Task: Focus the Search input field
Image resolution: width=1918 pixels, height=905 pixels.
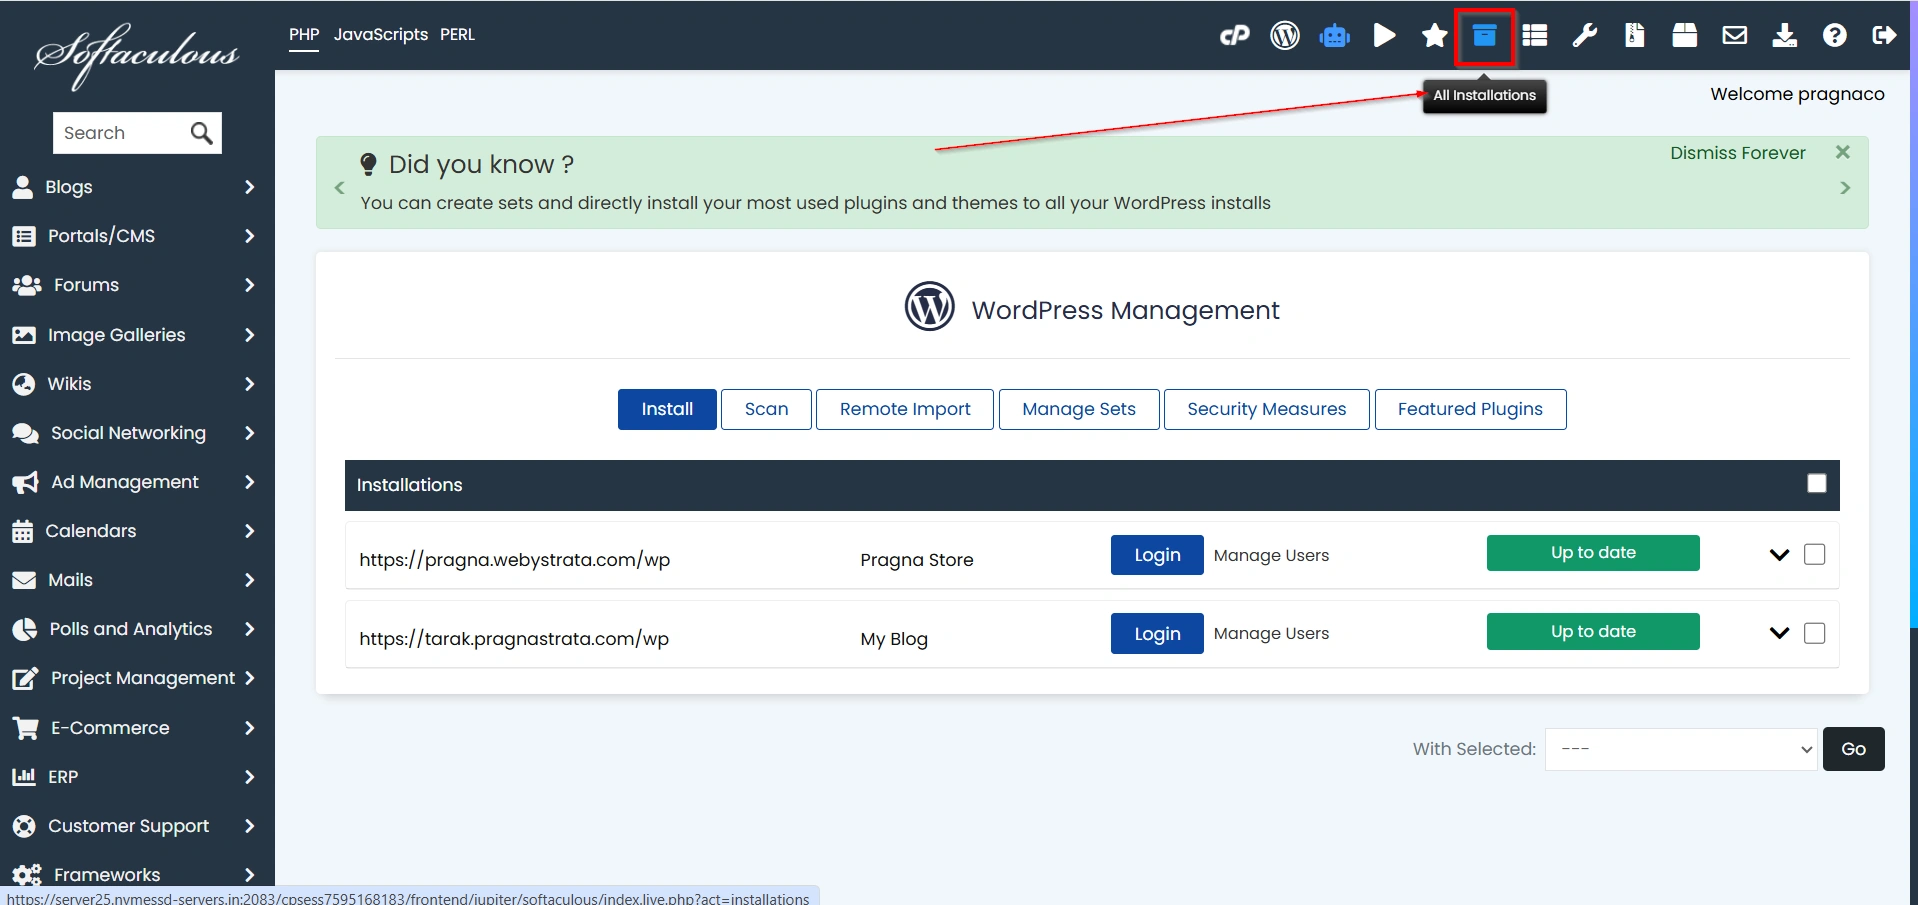Action: tap(122, 133)
